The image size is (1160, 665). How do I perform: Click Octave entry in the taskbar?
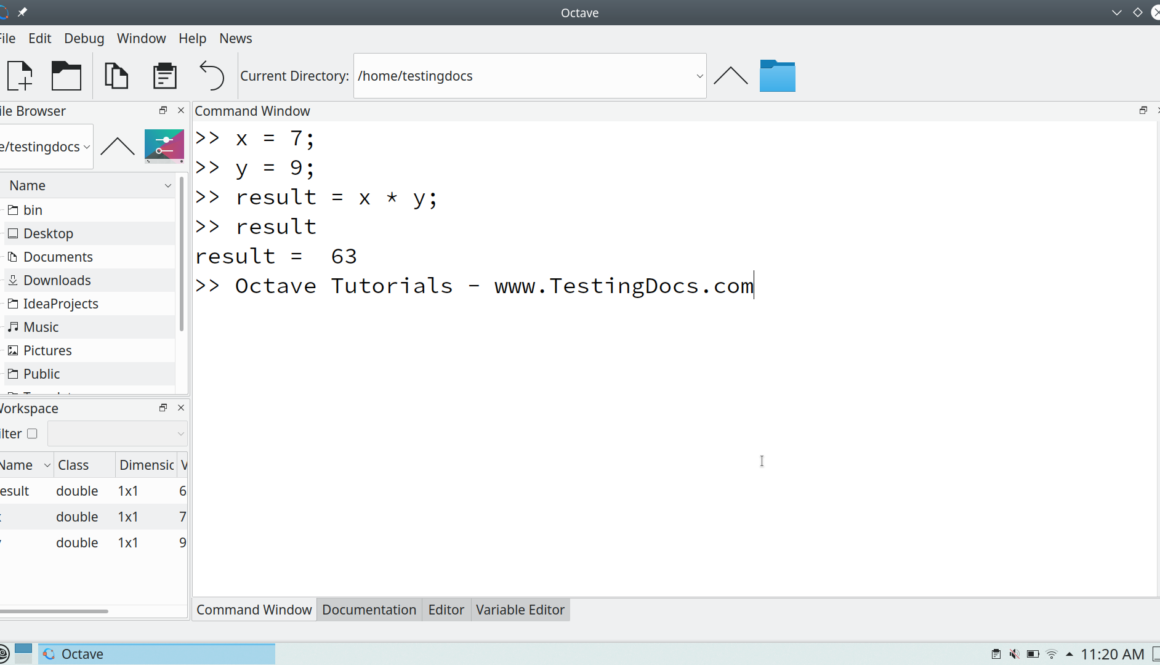click(x=157, y=654)
